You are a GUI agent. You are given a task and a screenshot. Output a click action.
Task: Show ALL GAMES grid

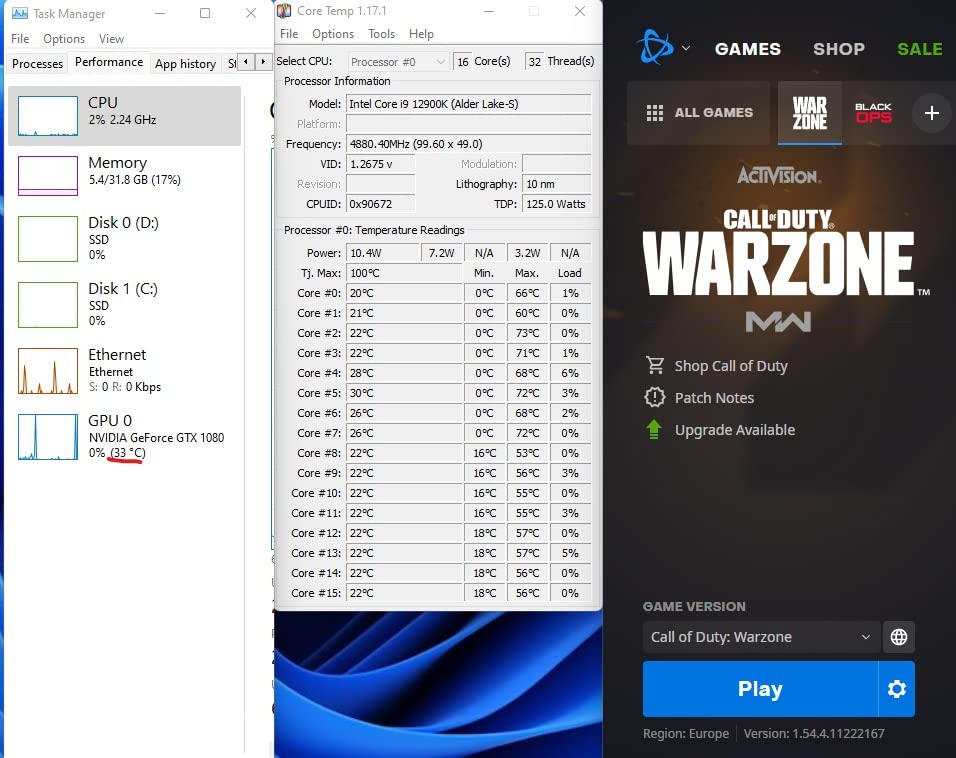coord(699,113)
